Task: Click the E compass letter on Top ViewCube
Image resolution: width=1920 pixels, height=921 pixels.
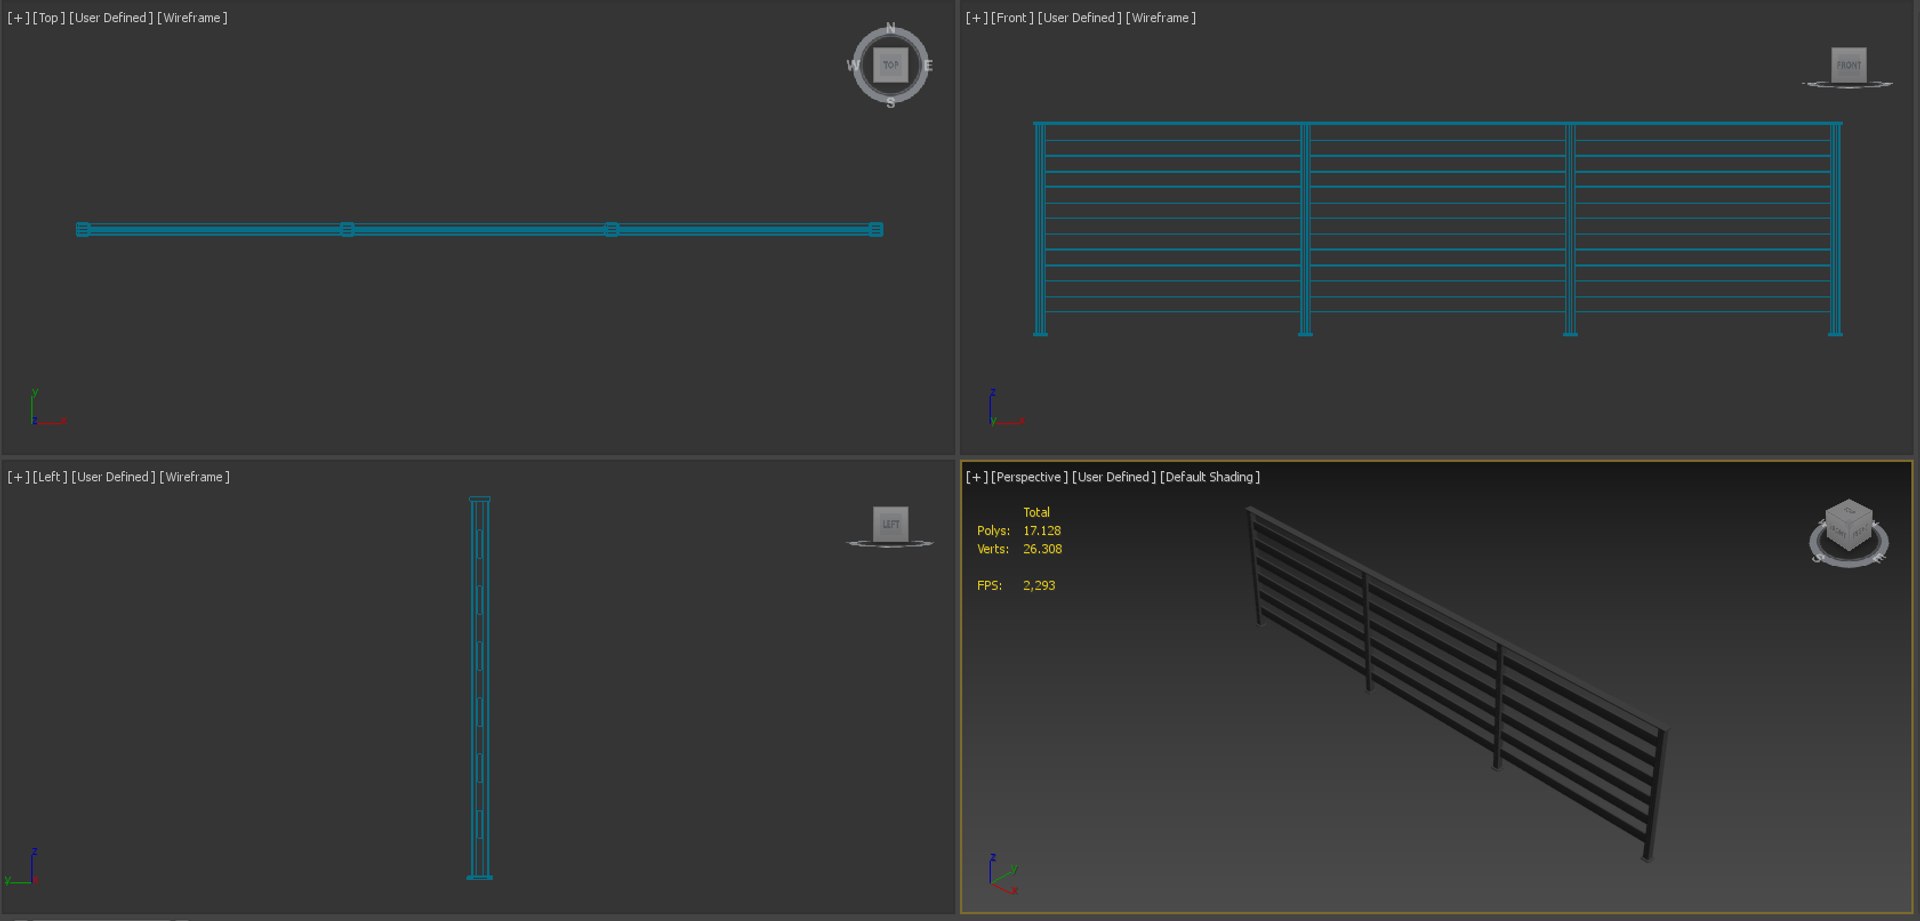Action: tap(928, 66)
